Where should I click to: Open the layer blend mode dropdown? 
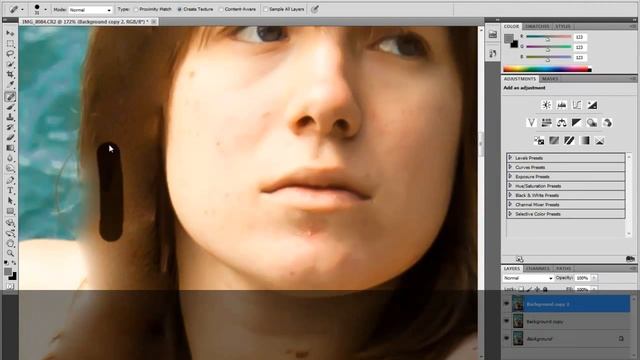click(528, 278)
